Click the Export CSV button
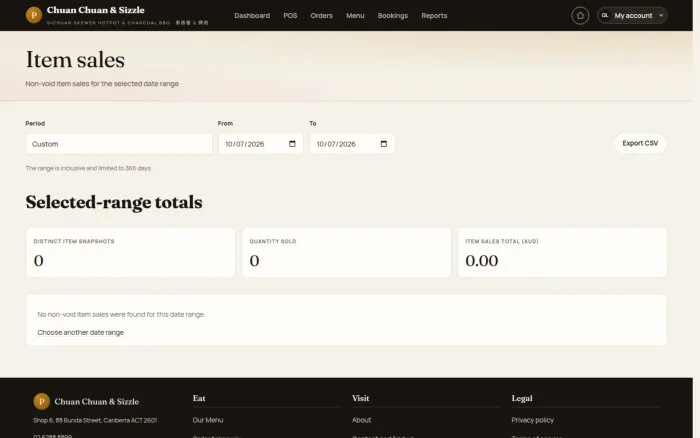This screenshot has width=700, height=438. click(640, 143)
